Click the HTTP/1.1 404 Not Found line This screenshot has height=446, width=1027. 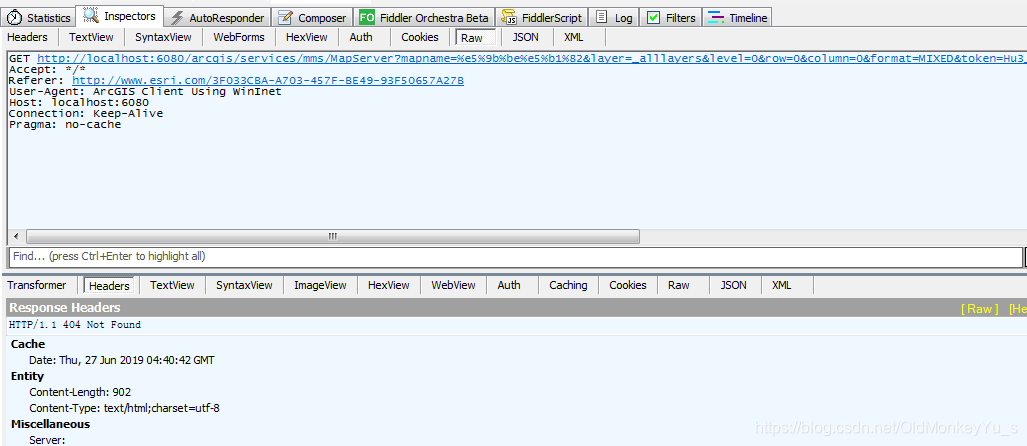click(x=75, y=325)
